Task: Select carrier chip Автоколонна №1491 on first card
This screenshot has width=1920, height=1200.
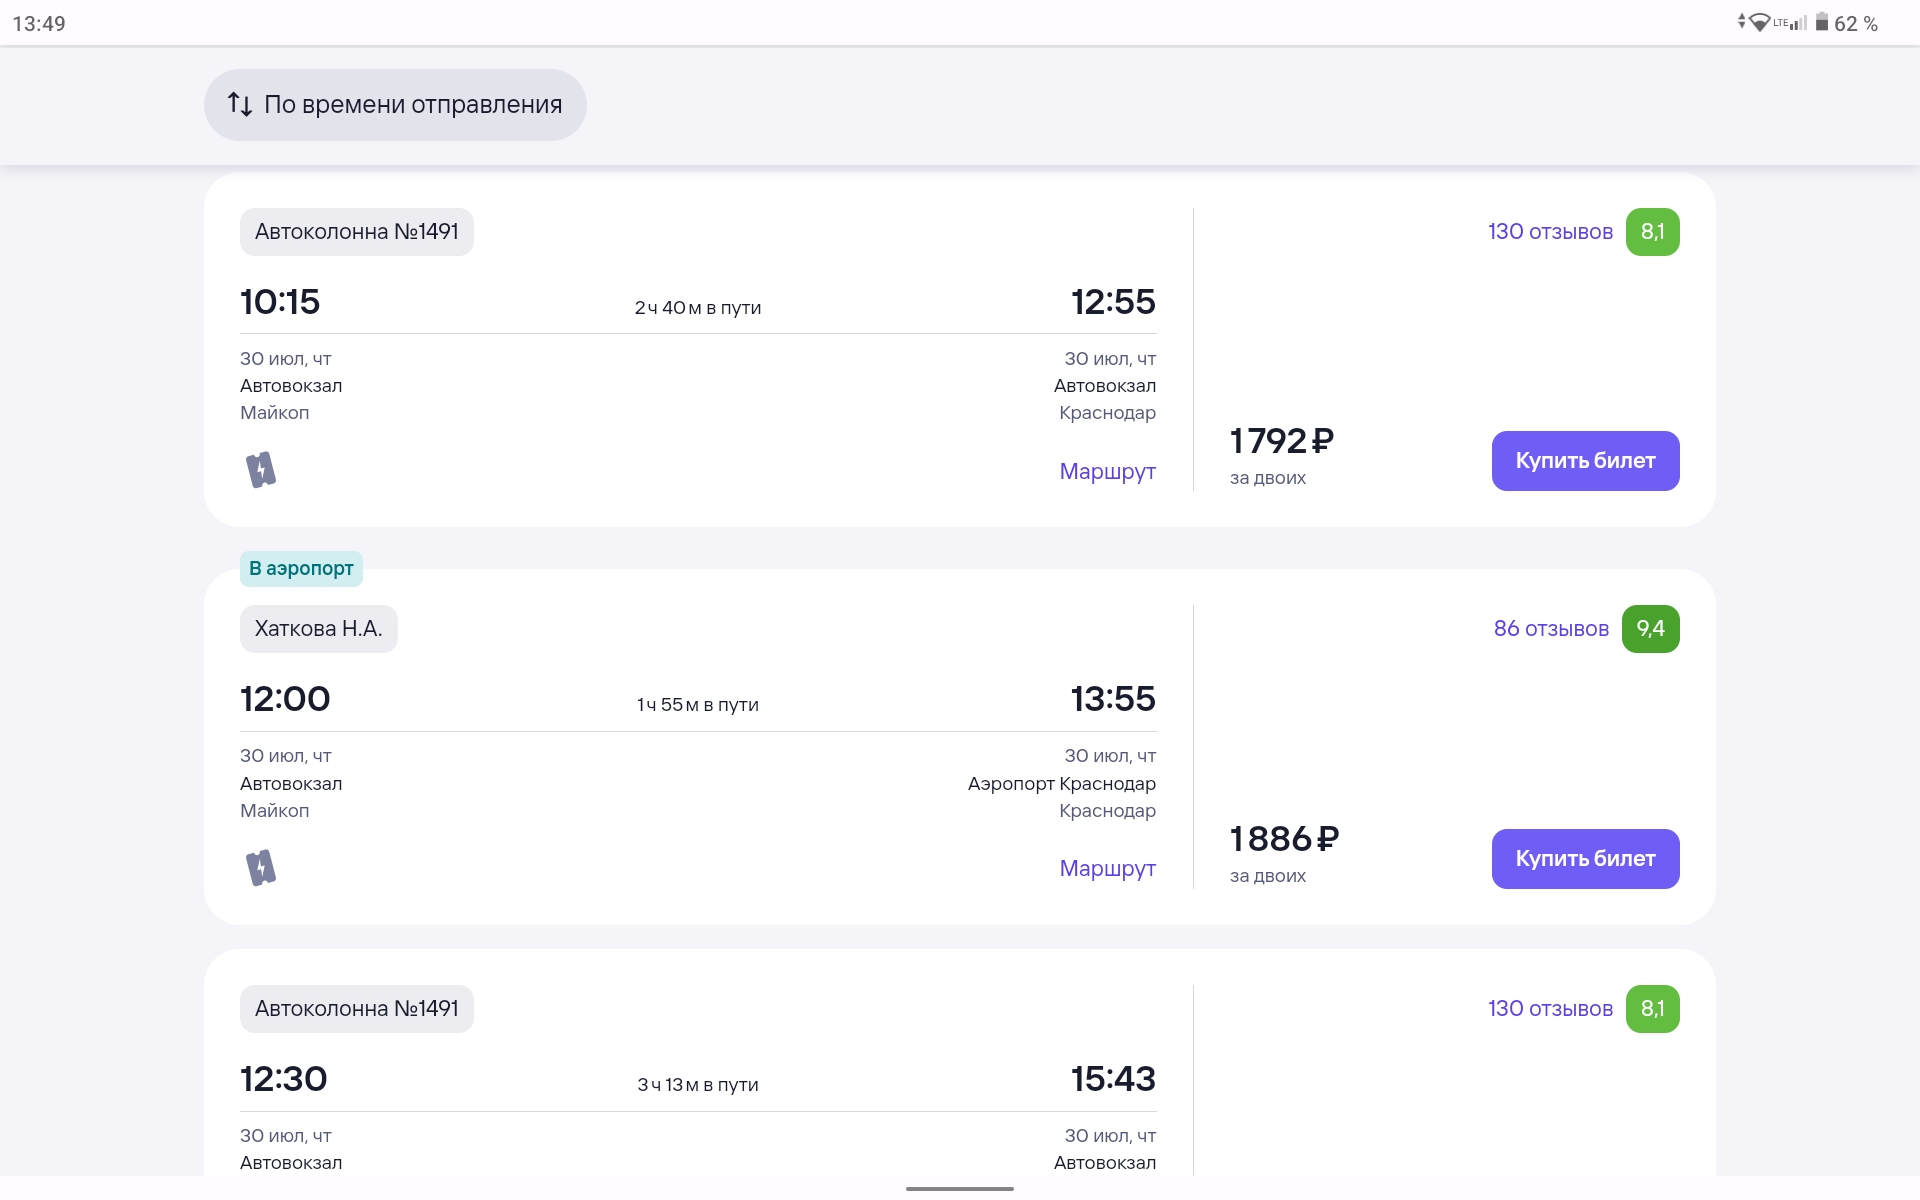Action: pos(356,232)
